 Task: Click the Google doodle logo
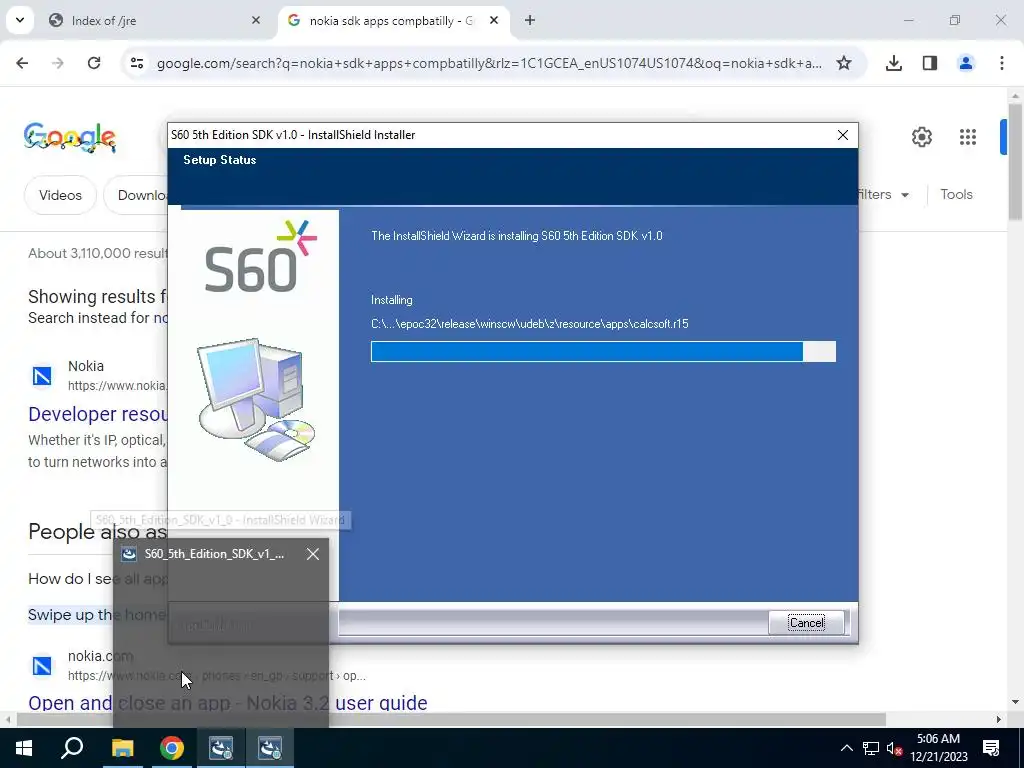click(70, 137)
